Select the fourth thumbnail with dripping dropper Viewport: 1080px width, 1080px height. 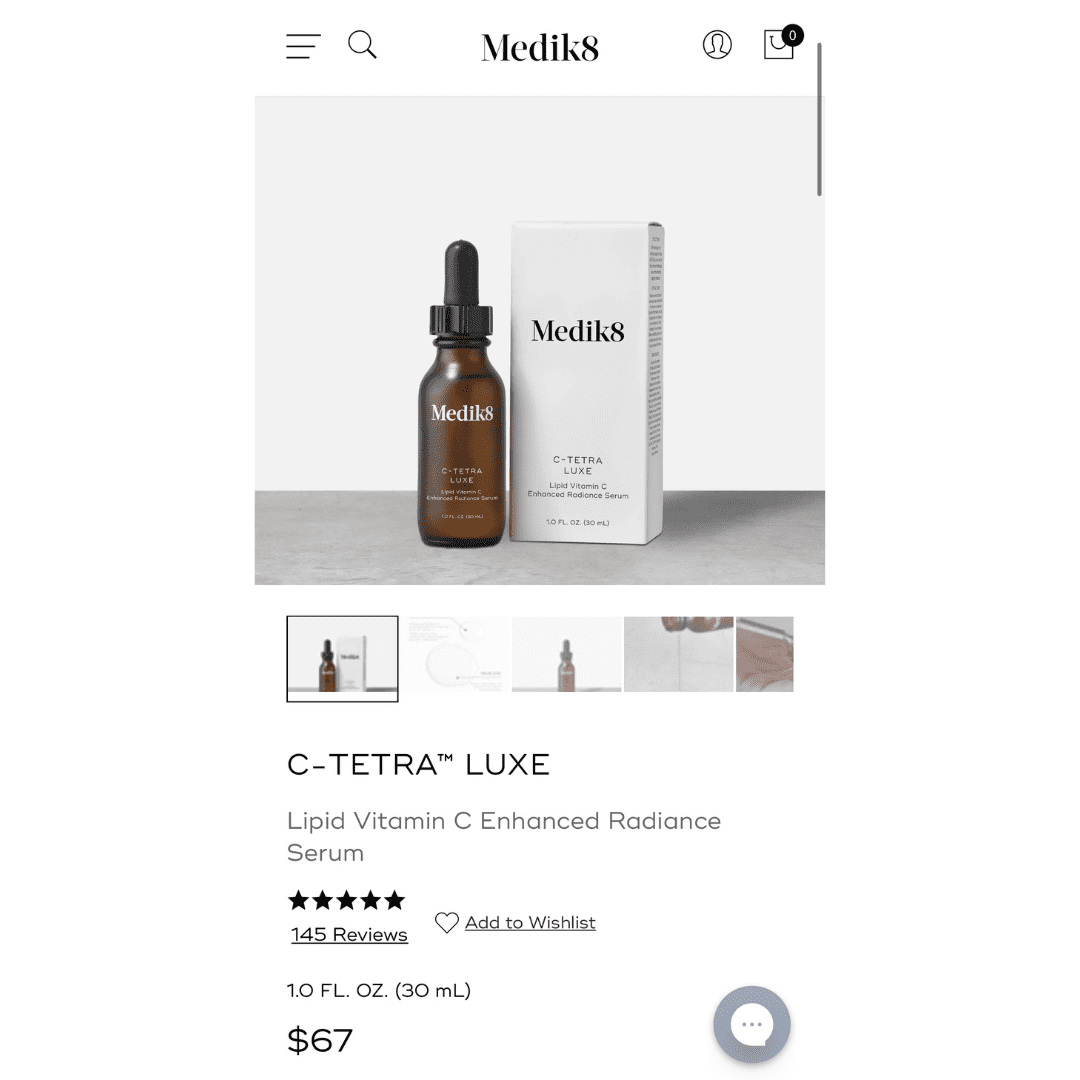click(x=678, y=654)
